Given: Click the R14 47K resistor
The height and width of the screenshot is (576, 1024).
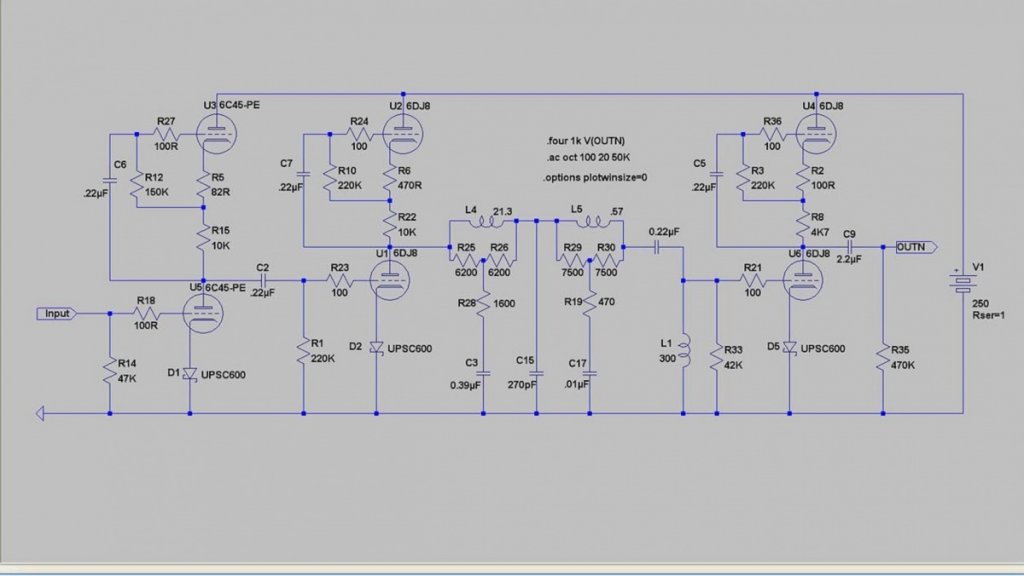Looking at the screenshot, I should tap(110, 370).
